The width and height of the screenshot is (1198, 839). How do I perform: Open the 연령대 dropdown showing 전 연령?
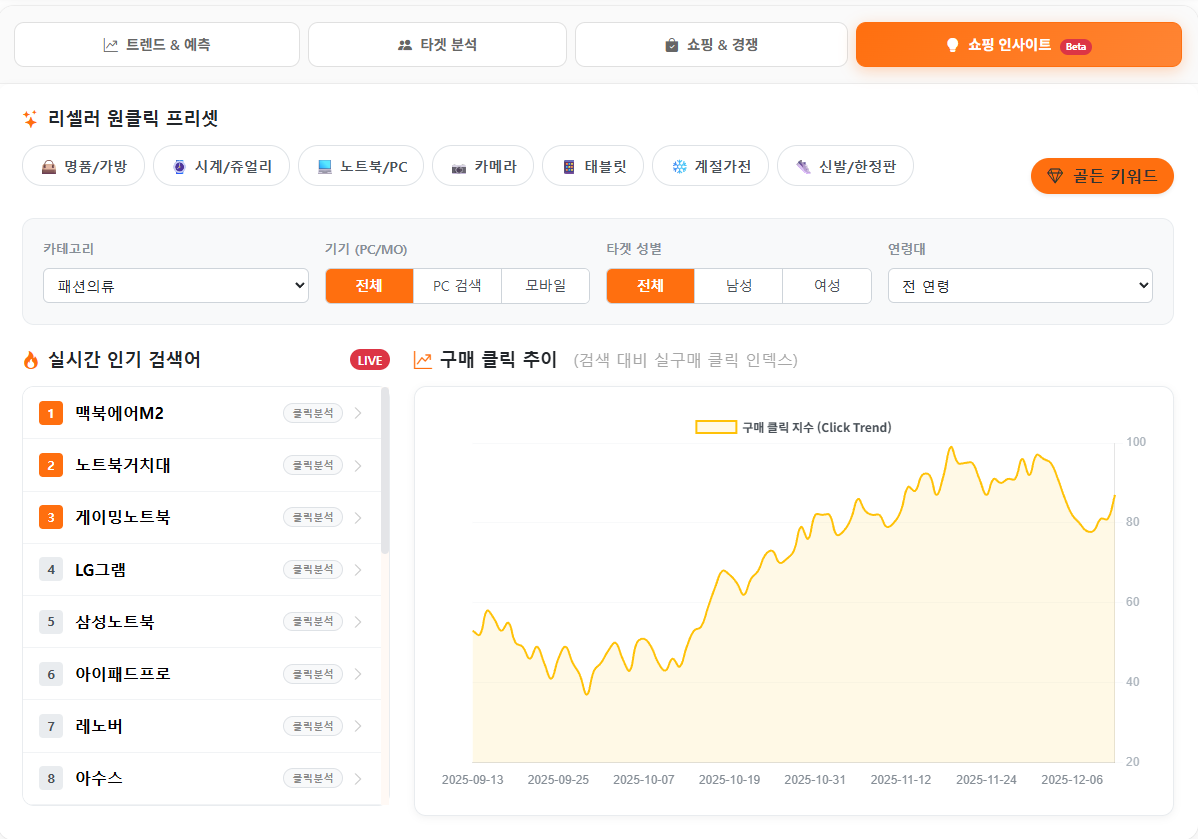(1020, 285)
